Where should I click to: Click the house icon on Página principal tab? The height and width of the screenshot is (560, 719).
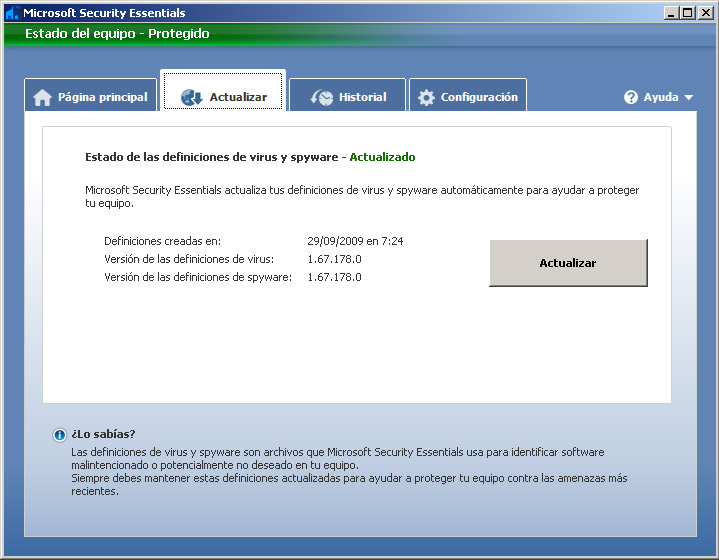point(42,98)
